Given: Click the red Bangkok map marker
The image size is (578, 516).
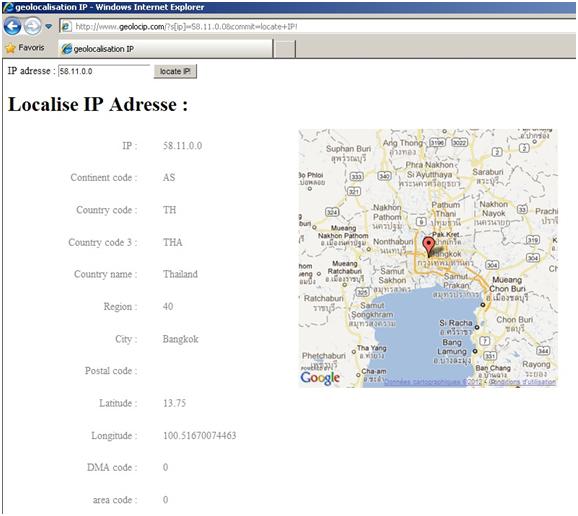Looking at the screenshot, I should (428, 246).
